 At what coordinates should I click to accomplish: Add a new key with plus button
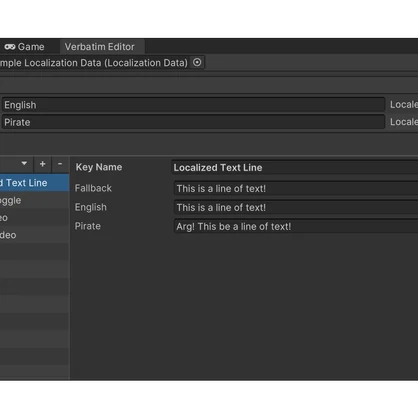pos(42,164)
